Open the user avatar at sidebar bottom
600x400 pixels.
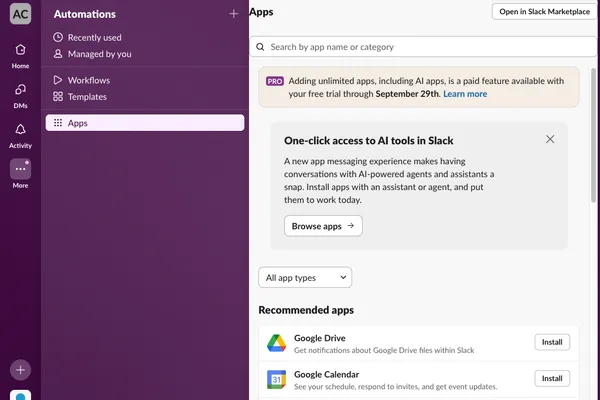pyautogui.click(x=20, y=395)
